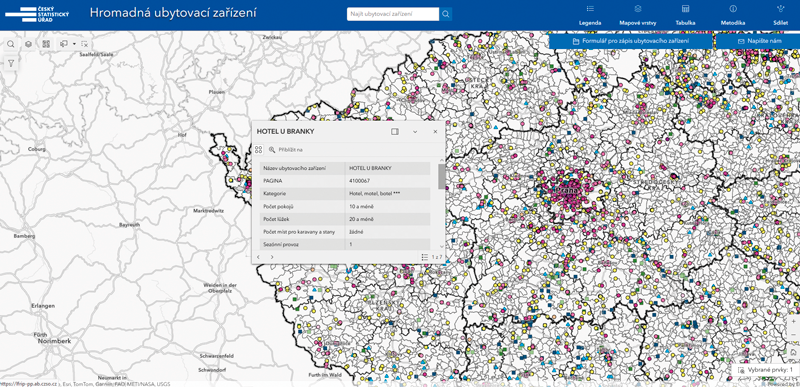Click the magnifier to search accommodations
Screen dimensions: 800x387
click(445, 14)
